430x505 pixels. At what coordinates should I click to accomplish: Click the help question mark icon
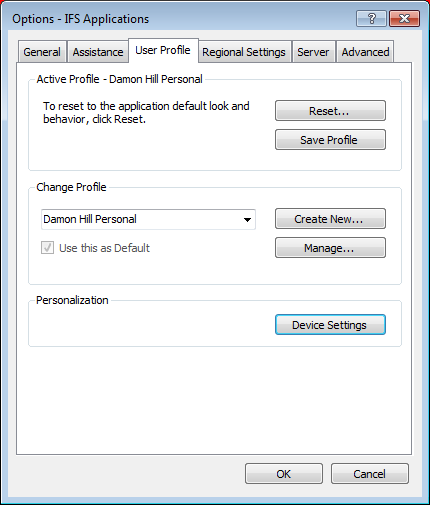tap(371, 18)
